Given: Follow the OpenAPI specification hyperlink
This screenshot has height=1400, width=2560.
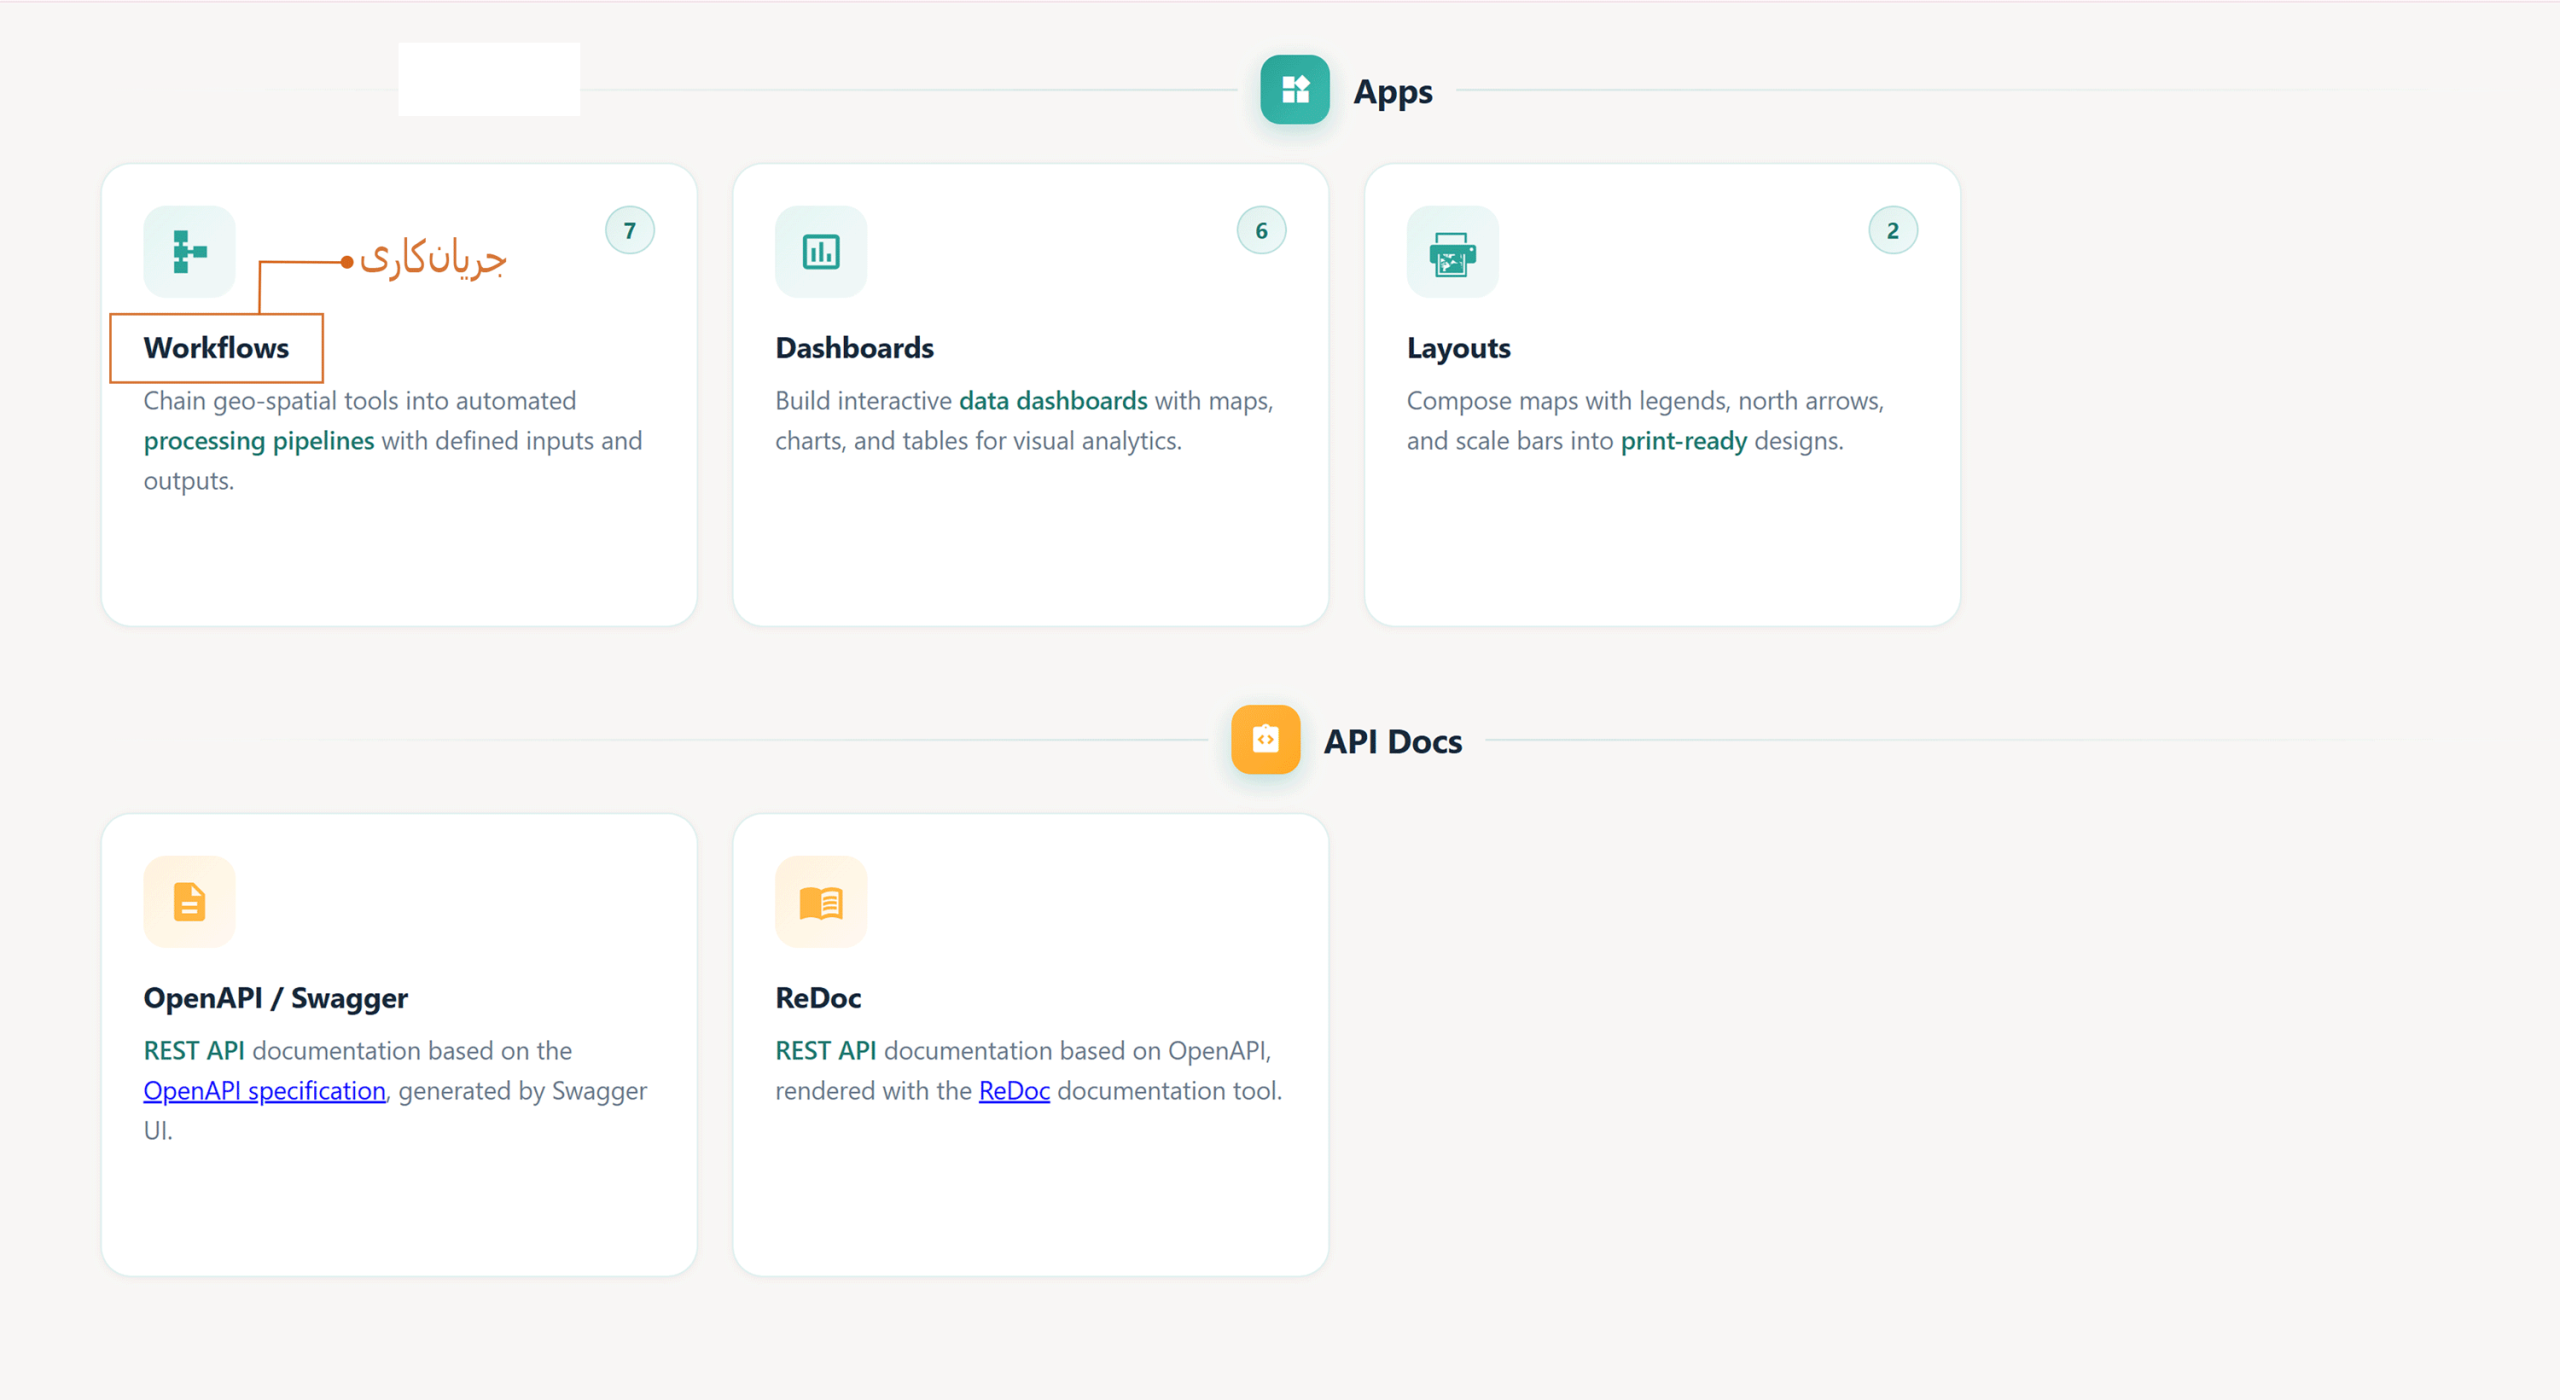Looking at the screenshot, I should pyautogui.click(x=264, y=1090).
